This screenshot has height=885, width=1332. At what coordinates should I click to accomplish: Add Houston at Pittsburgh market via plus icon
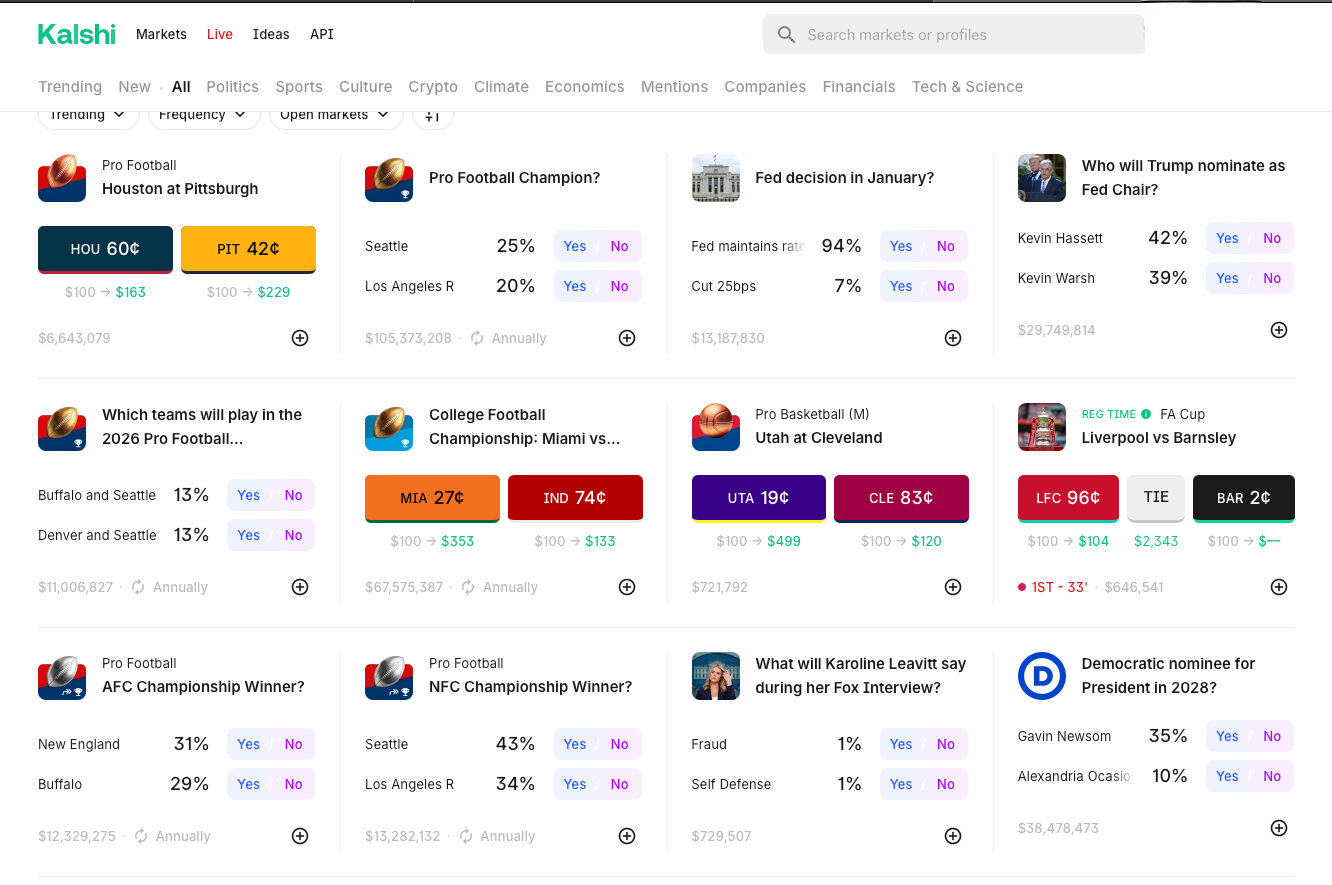300,338
